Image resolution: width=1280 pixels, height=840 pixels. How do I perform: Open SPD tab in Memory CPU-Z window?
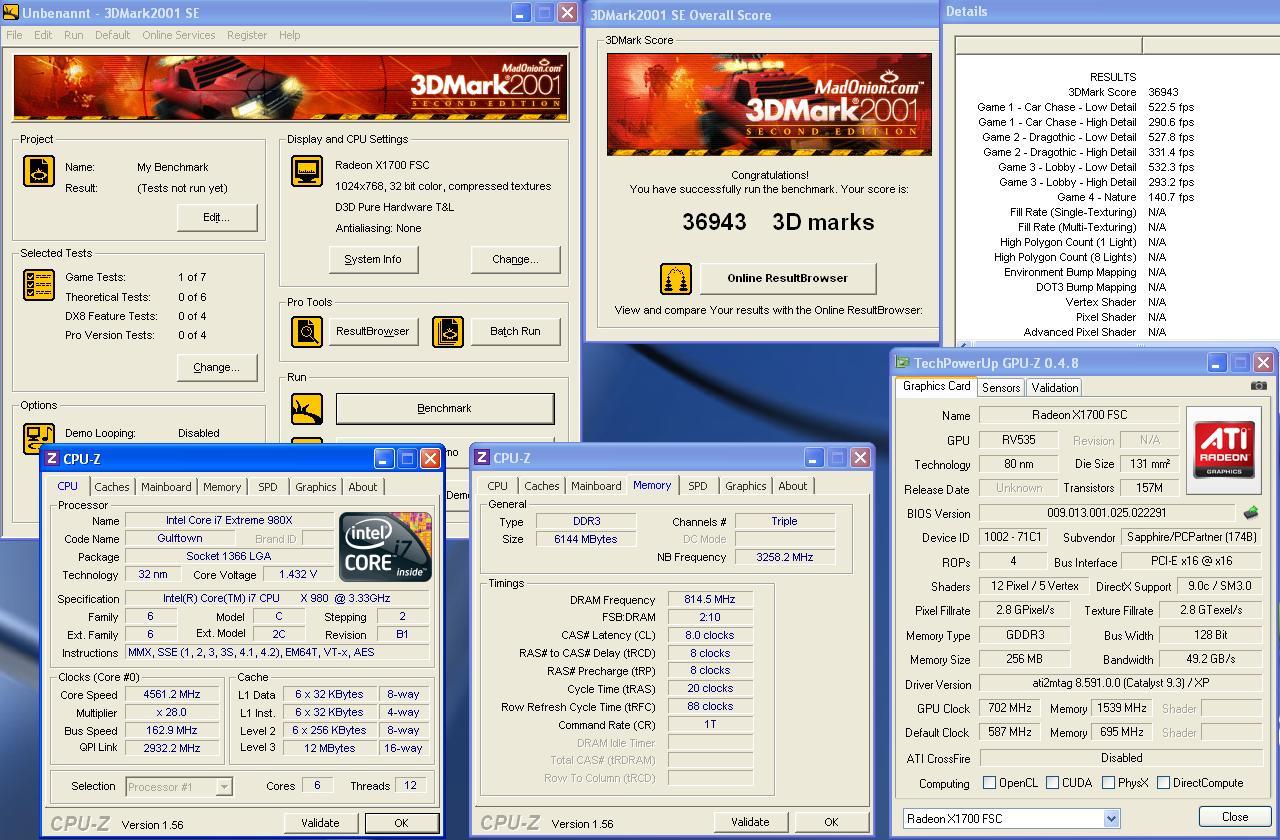697,486
